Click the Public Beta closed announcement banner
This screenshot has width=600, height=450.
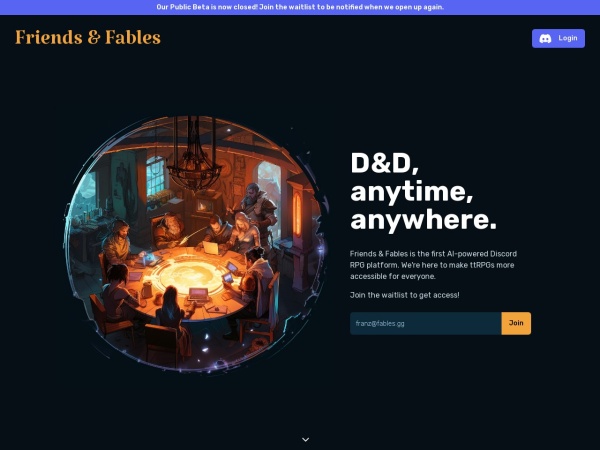point(300,6)
